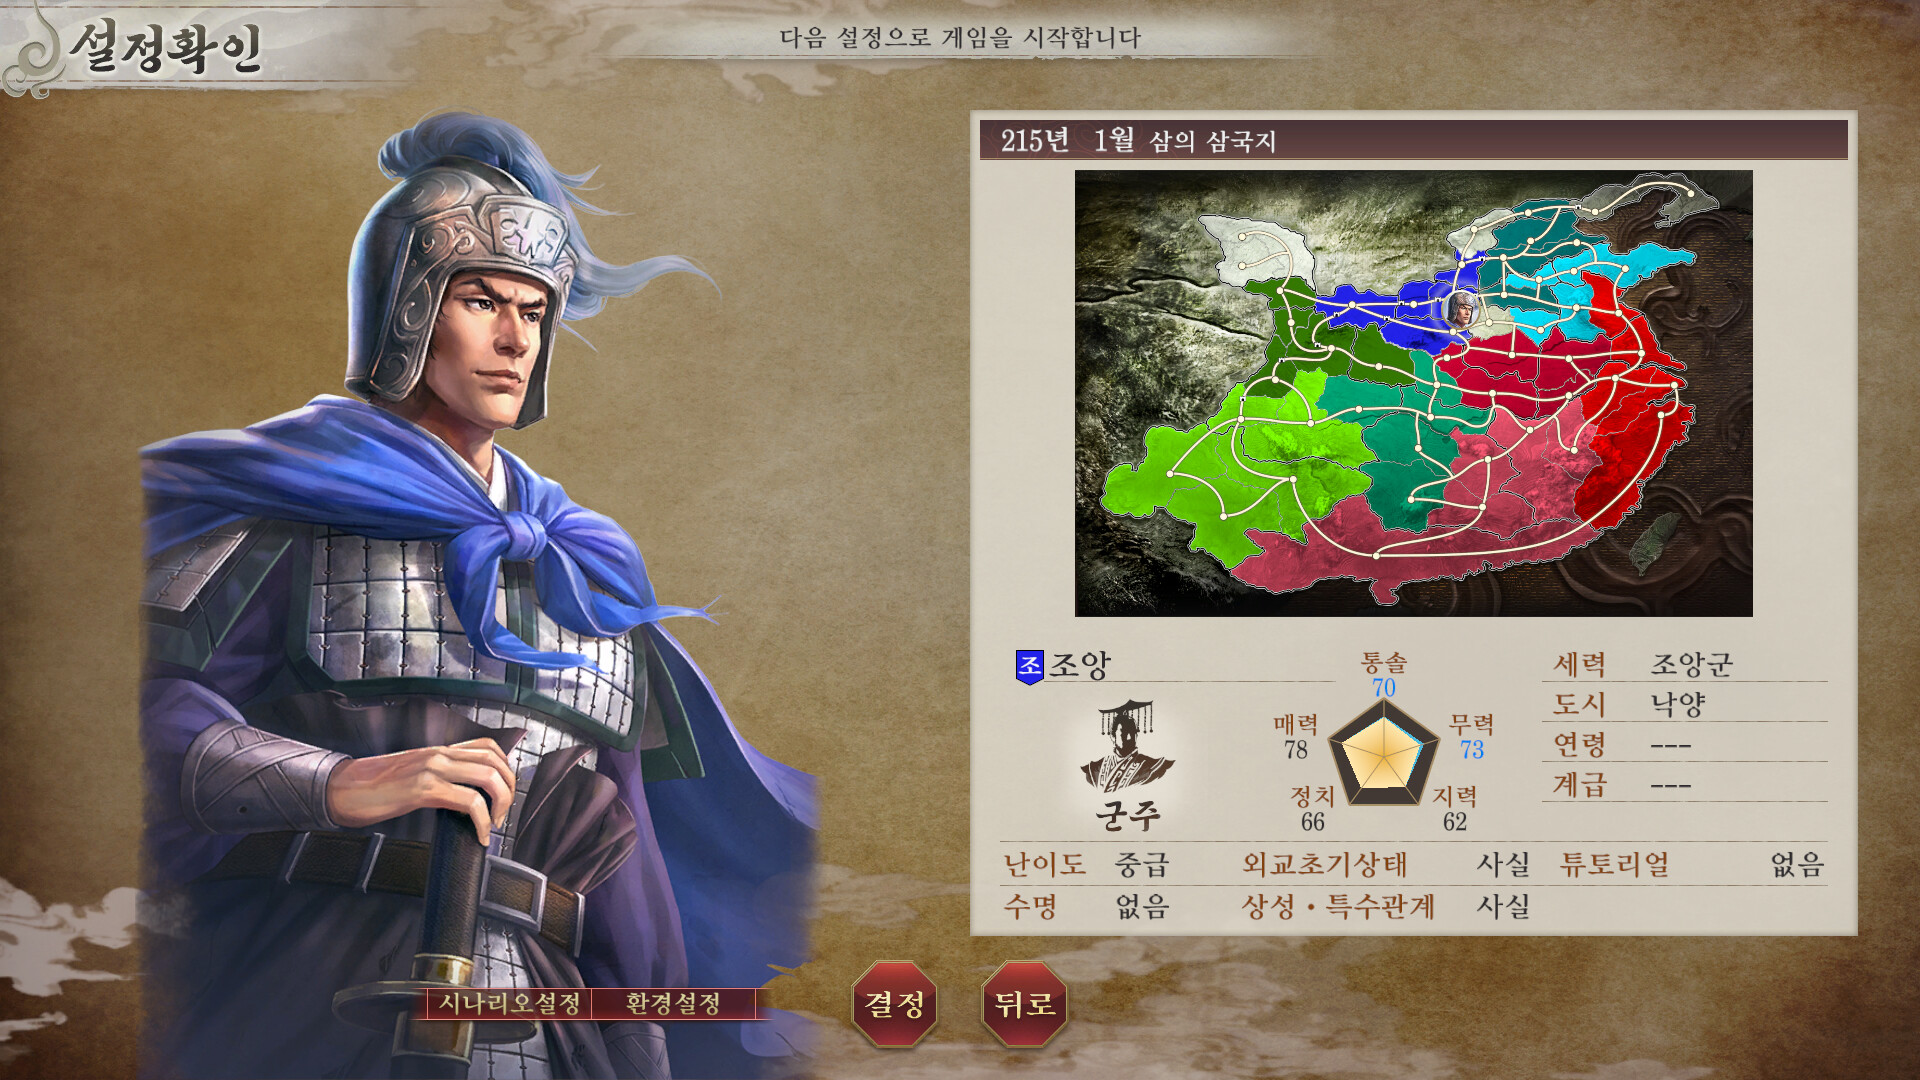Click the 튜토리얼 없음 setting
Image resolution: width=1920 pixels, height=1080 pixels.
[1692, 864]
